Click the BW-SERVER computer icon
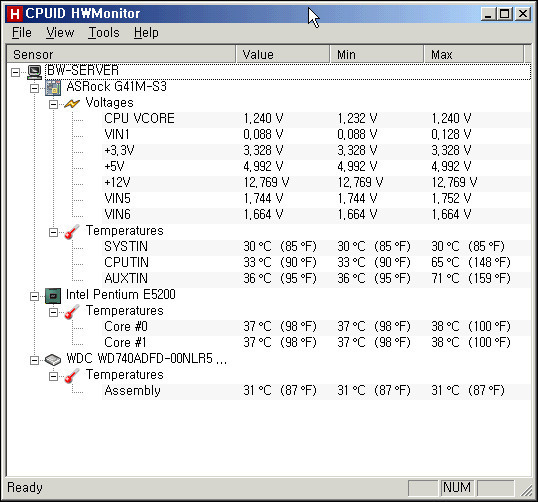Image resolution: width=538 pixels, height=502 pixels. point(35,72)
